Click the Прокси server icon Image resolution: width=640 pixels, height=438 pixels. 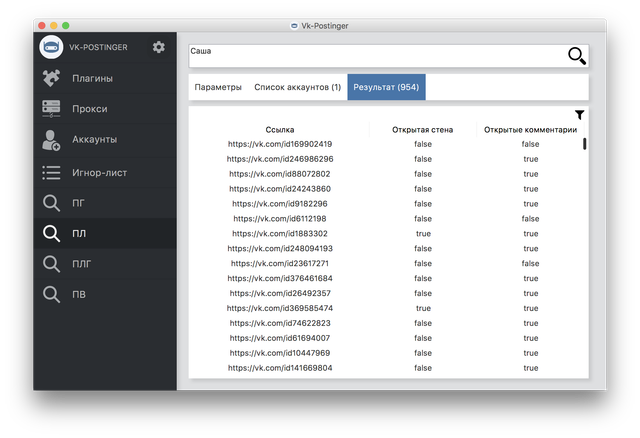click(x=51, y=109)
